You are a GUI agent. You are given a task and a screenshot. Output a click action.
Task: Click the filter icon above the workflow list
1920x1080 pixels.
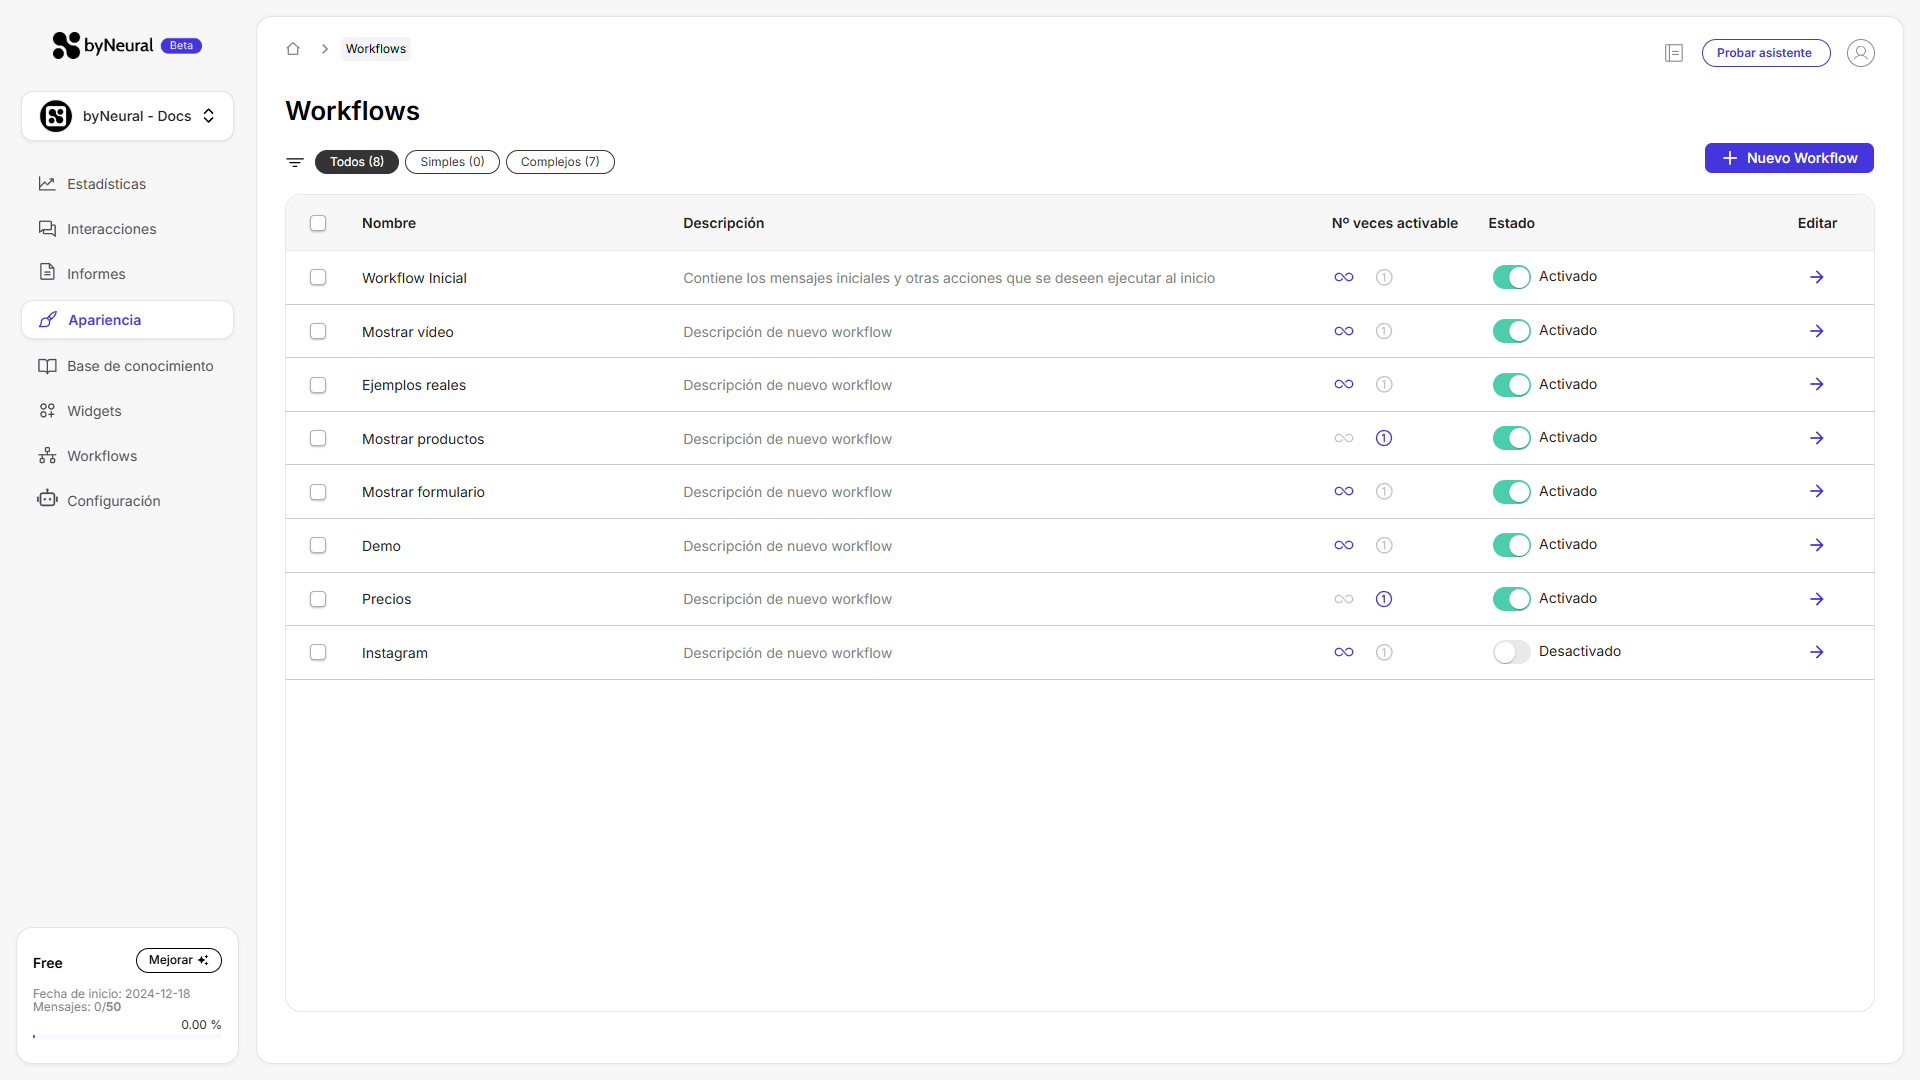pyautogui.click(x=294, y=162)
